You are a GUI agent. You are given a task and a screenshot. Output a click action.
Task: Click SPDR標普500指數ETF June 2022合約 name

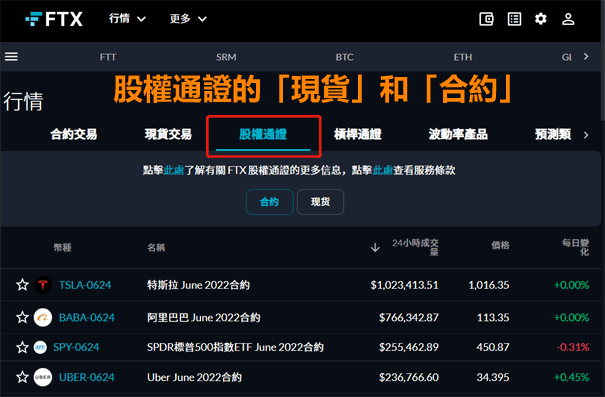pos(235,347)
